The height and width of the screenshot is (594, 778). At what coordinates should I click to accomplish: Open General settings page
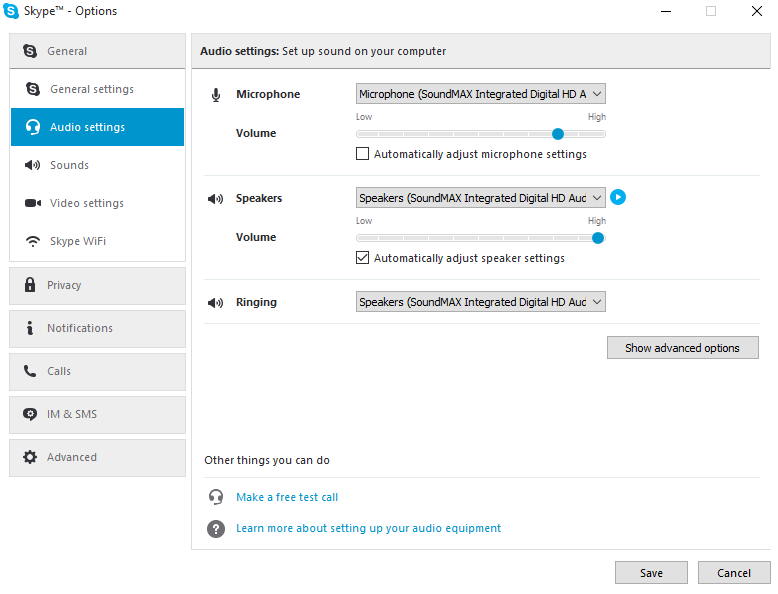[x=97, y=89]
